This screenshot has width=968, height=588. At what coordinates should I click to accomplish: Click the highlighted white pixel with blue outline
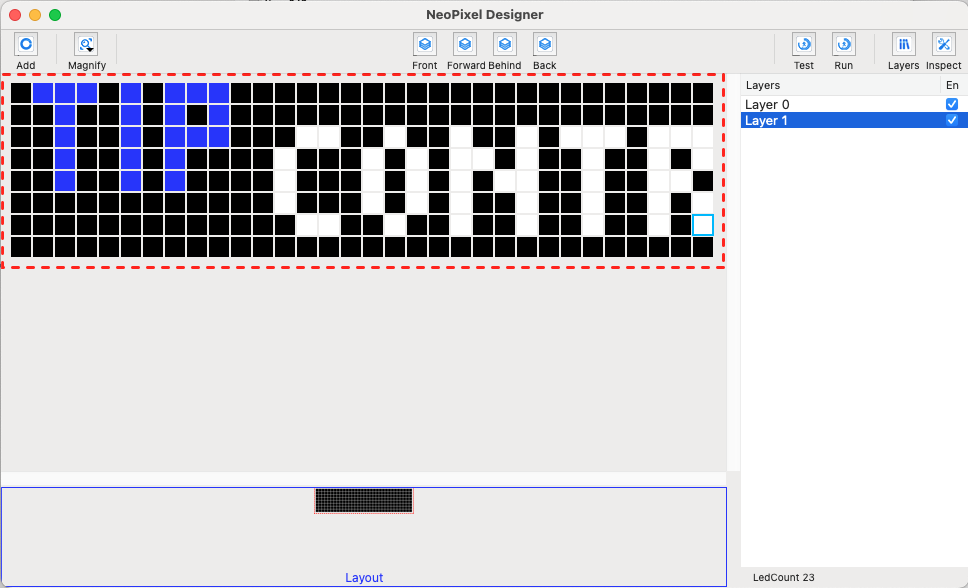coord(703,225)
